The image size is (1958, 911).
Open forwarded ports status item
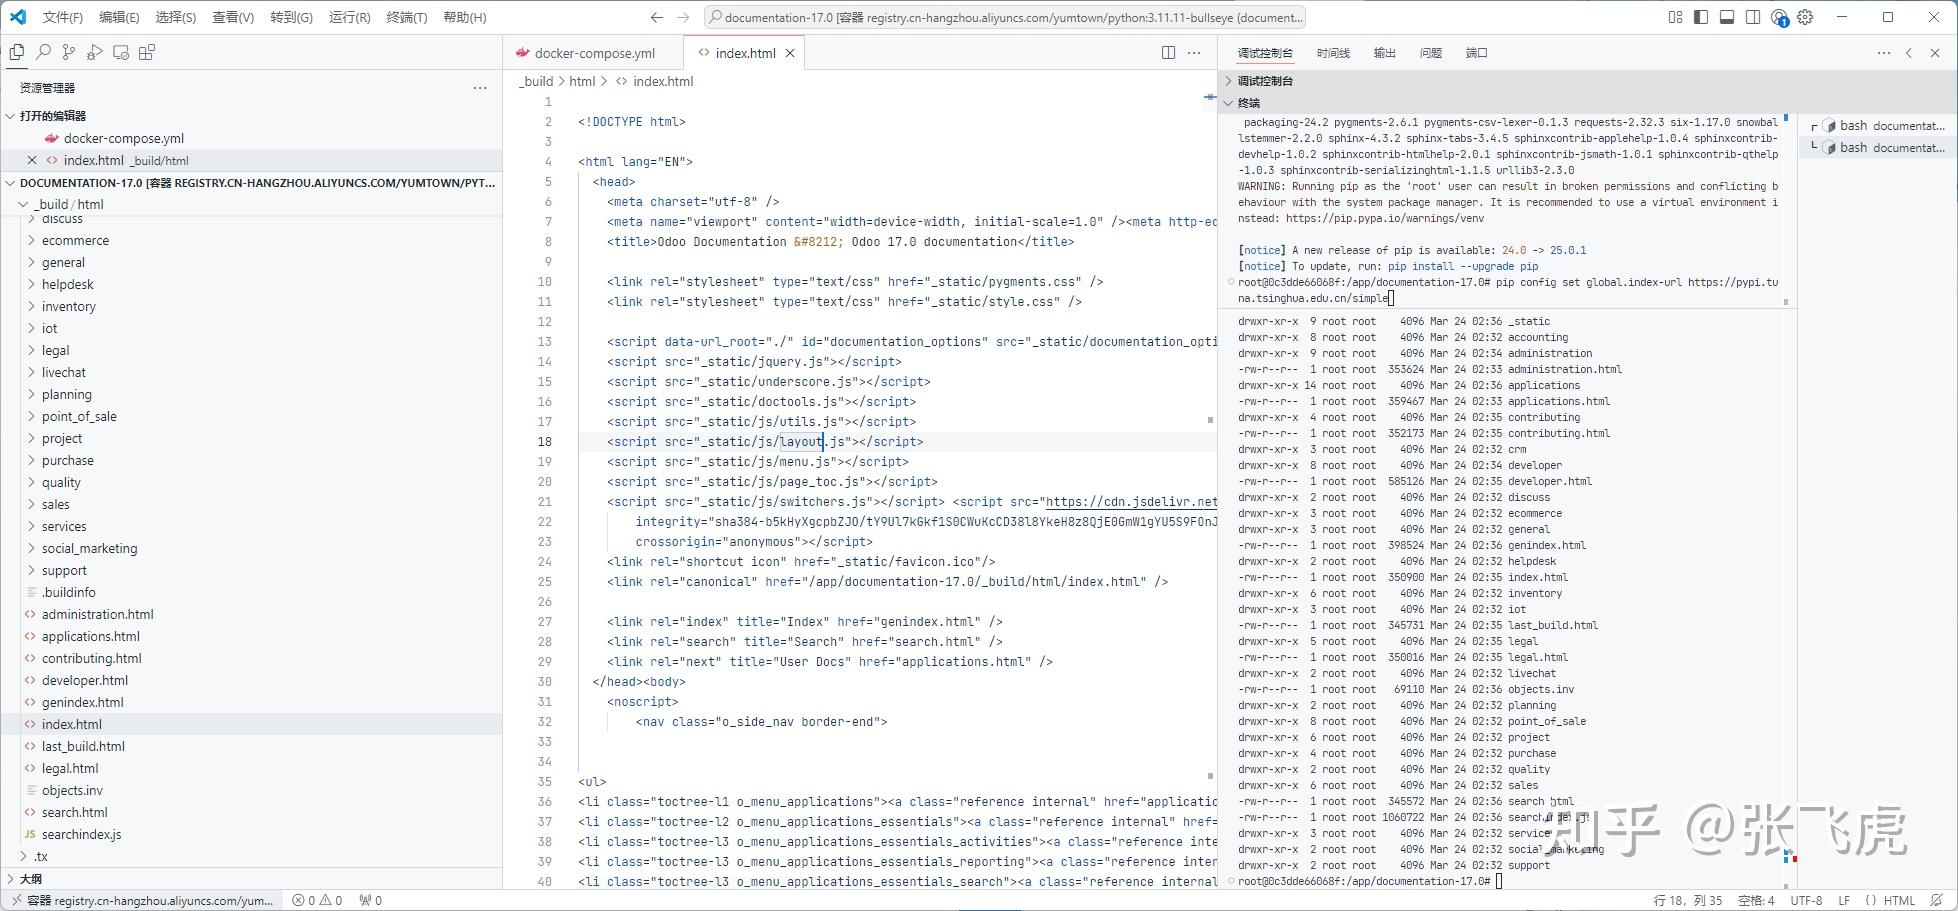click(x=371, y=900)
